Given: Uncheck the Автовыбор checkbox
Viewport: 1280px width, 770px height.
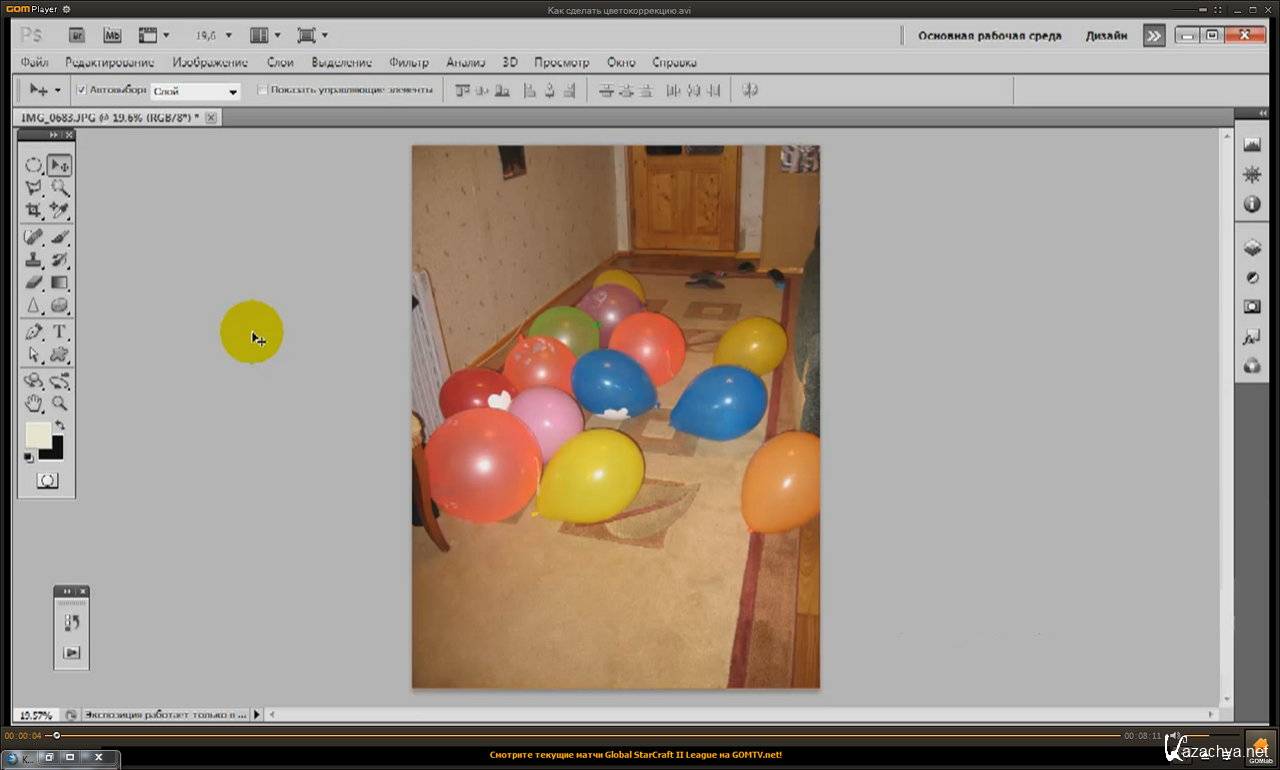Looking at the screenshot, I should 82,90.
